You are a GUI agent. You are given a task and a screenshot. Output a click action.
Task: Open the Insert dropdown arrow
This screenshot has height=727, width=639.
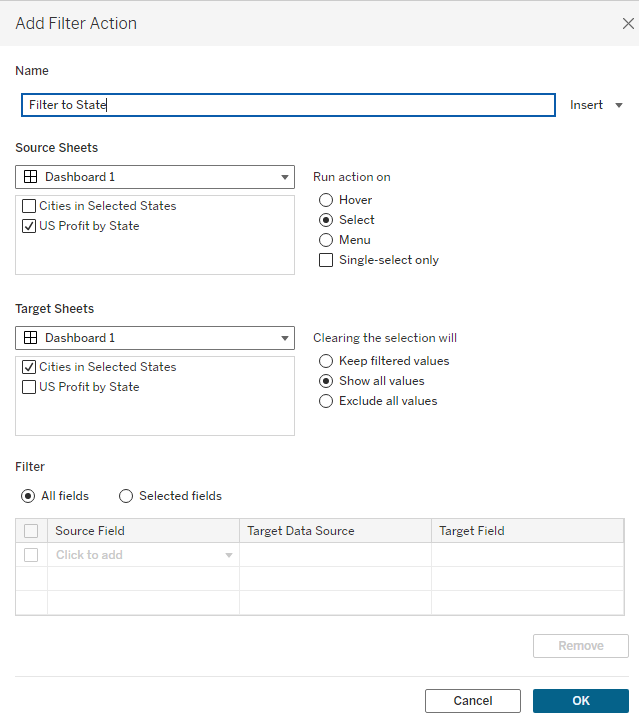click(x=619, y=105)
